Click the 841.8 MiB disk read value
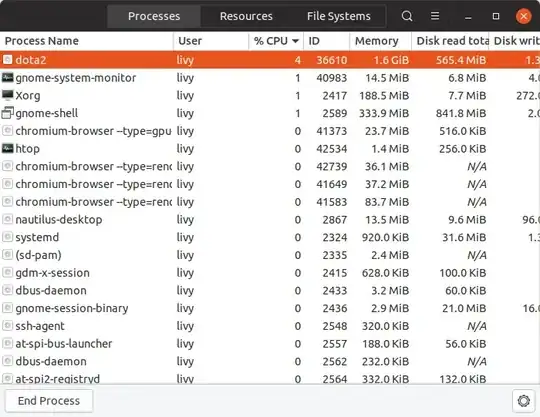 [461, 113]
